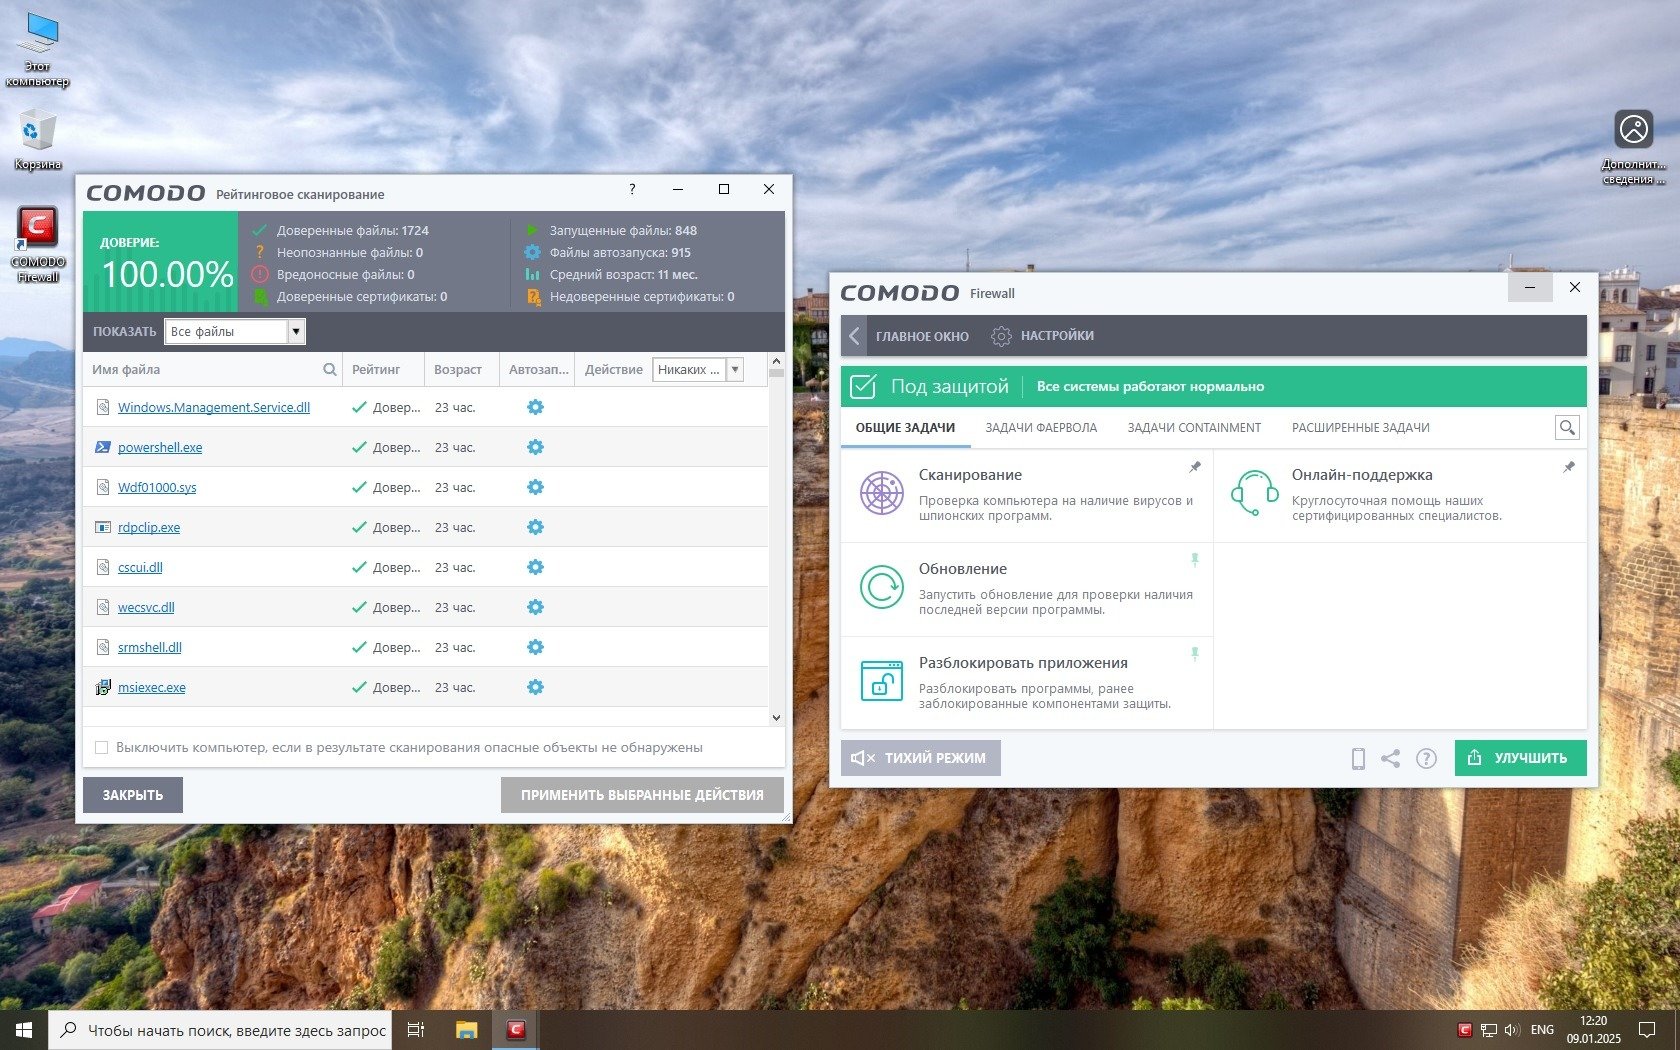Switch to 'ЗАДАЧИ ФАЕРВОЛА' tab
The width and height of the screenshot is (1680, 1050).
coord(1041,428)
